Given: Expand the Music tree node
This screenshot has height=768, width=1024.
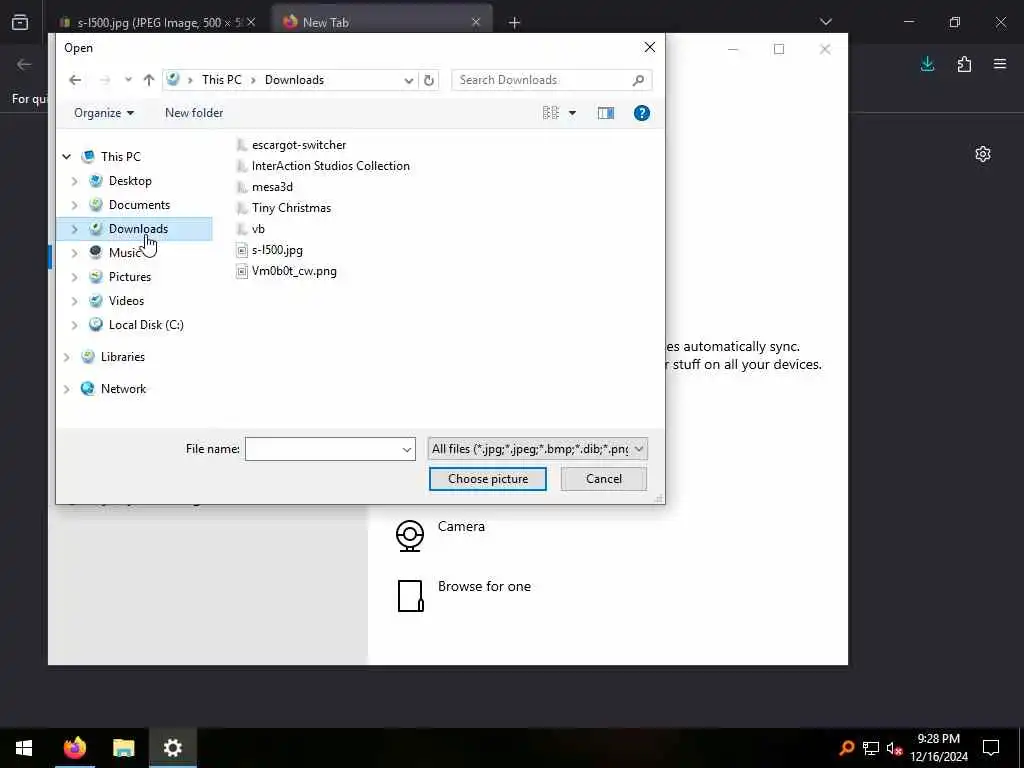Looking at the screenshot, I should click(74, 253).
